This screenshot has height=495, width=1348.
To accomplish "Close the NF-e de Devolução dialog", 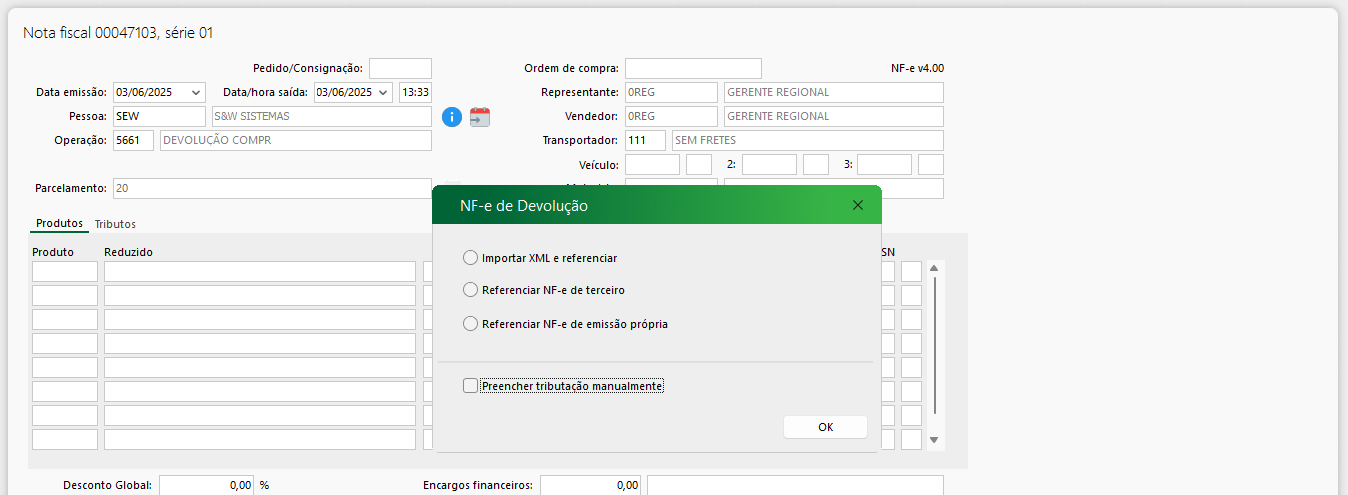I will point(857,205).
